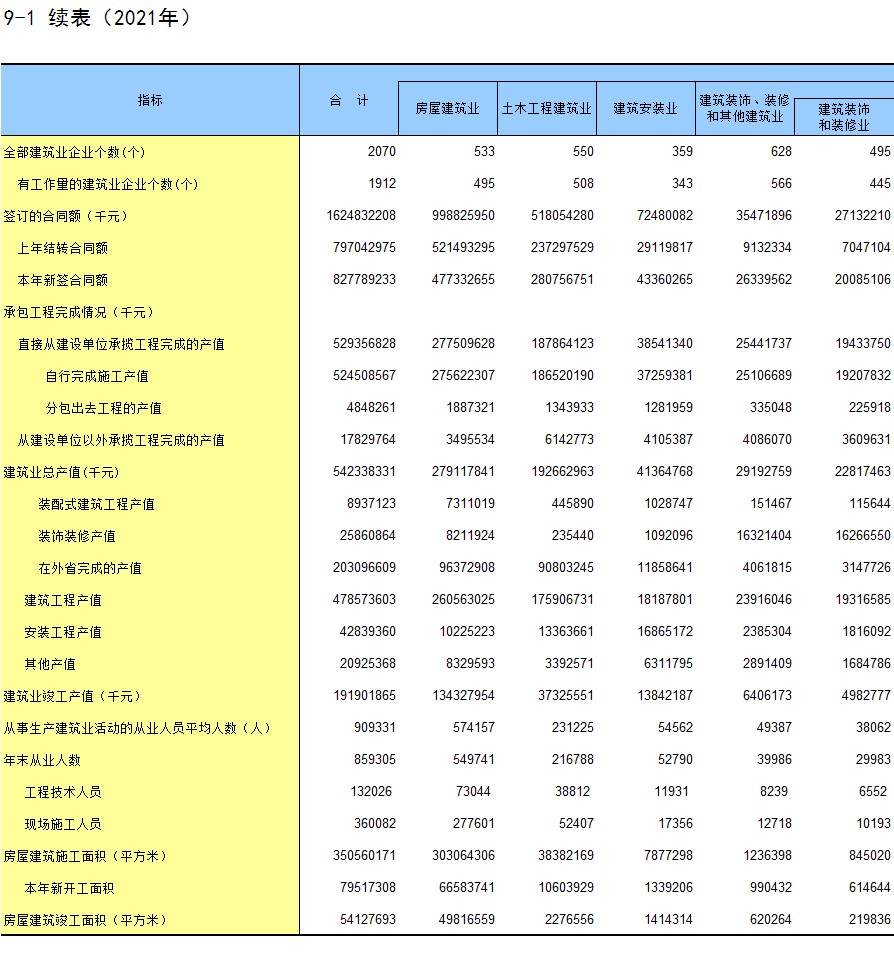Select cell value 998825950
This screenshot has width=894, height=968.
tap(463, 216)
